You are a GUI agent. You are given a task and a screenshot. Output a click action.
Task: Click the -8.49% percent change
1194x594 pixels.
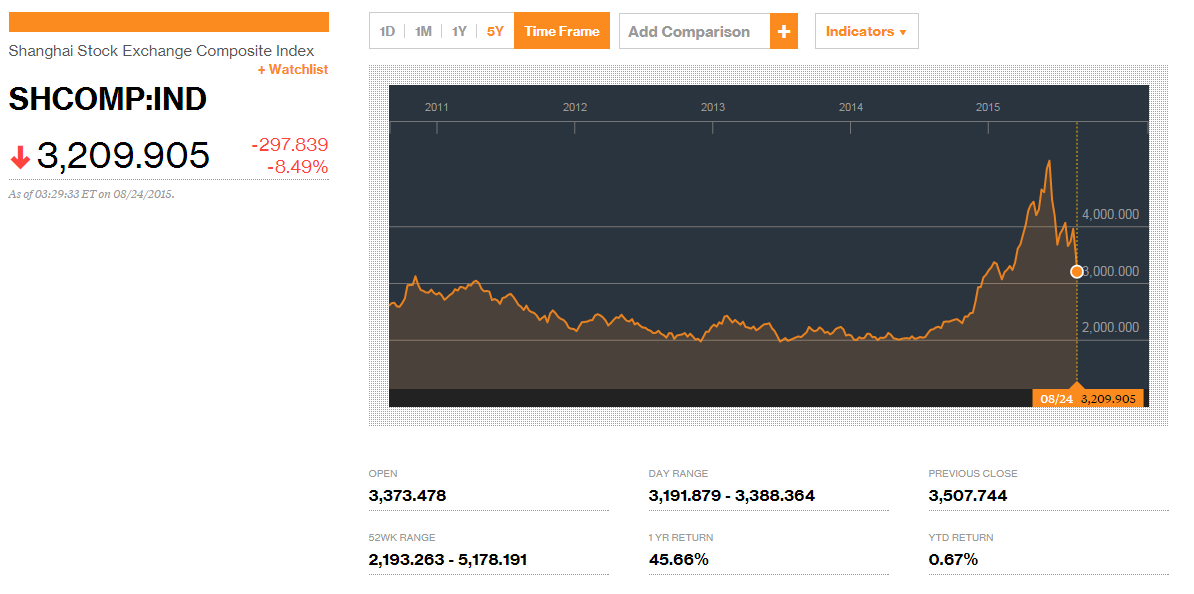[298, 167]
